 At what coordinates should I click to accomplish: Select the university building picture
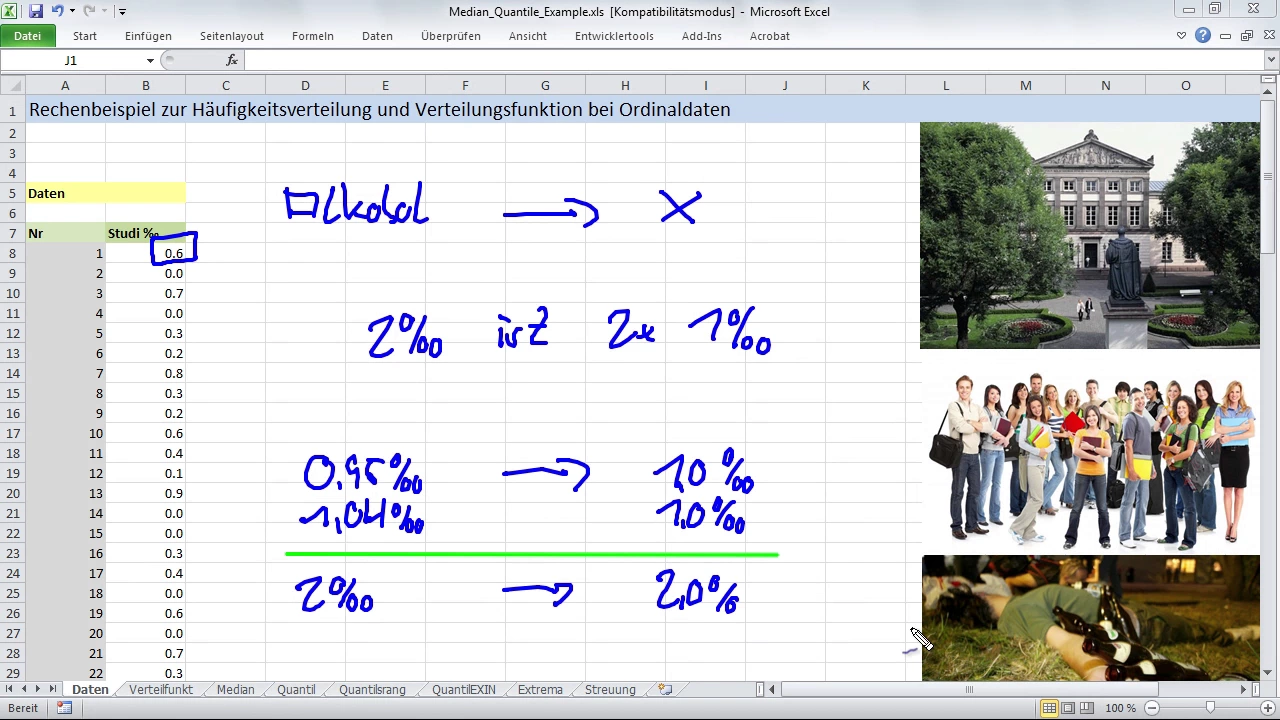[1090, 235]
